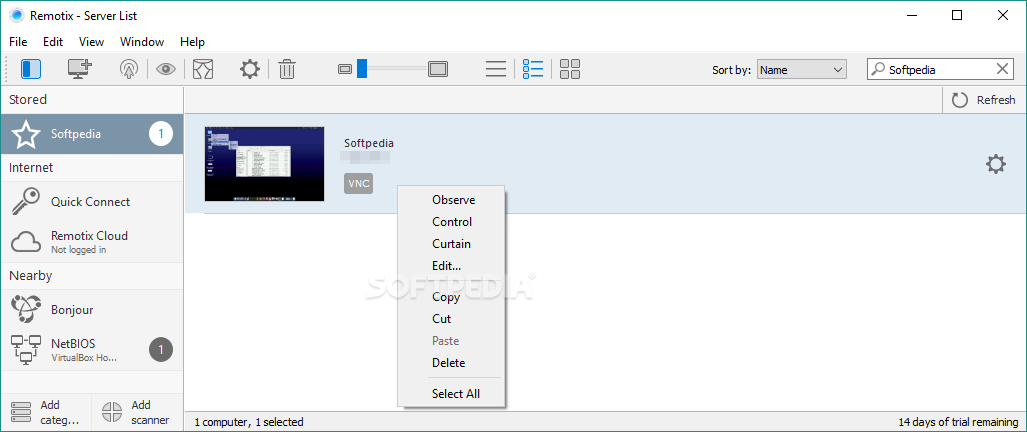Image resolution: width=1027 pixels, height=432 pixels.
Task: Click the Softpedia computer name label
Action: (369, 143)
